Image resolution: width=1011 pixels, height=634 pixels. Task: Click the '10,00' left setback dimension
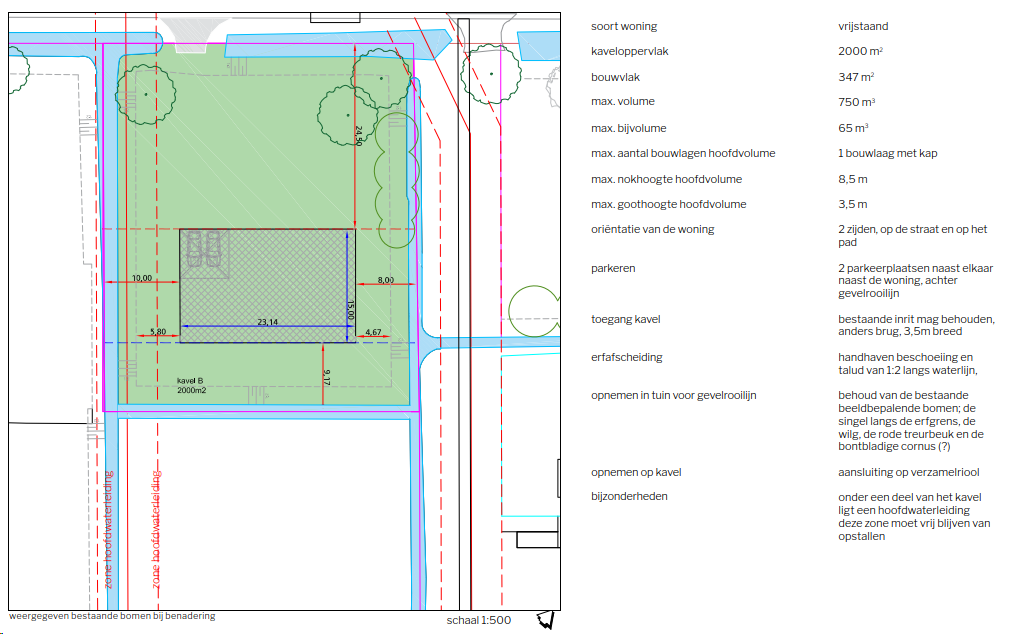142,278
